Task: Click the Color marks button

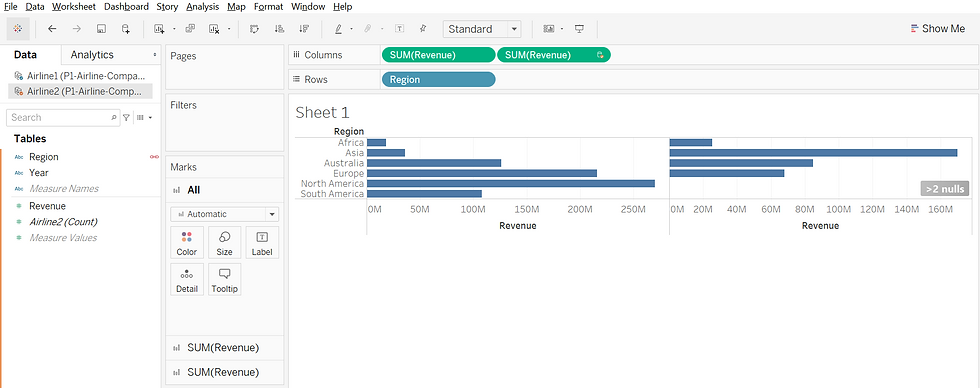Action: coord(187,243)
